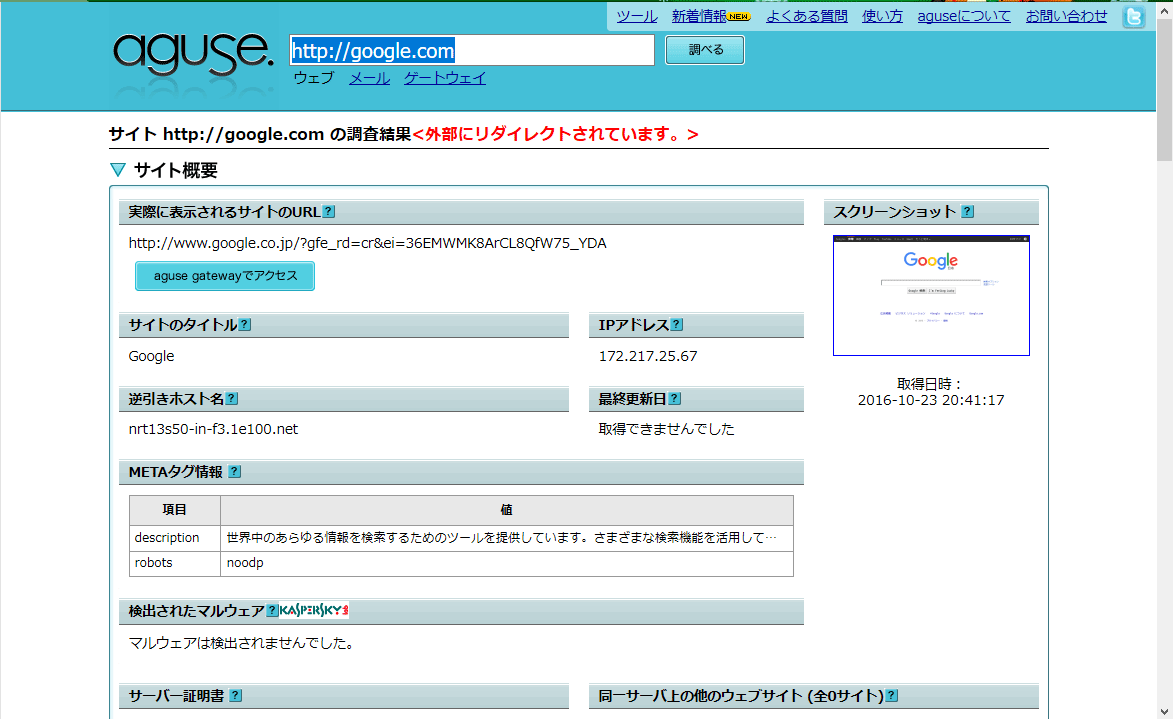This screenshot has height=719, width=1173.
Task: Click the noodp value cell
Action: [x=507, y=563]
